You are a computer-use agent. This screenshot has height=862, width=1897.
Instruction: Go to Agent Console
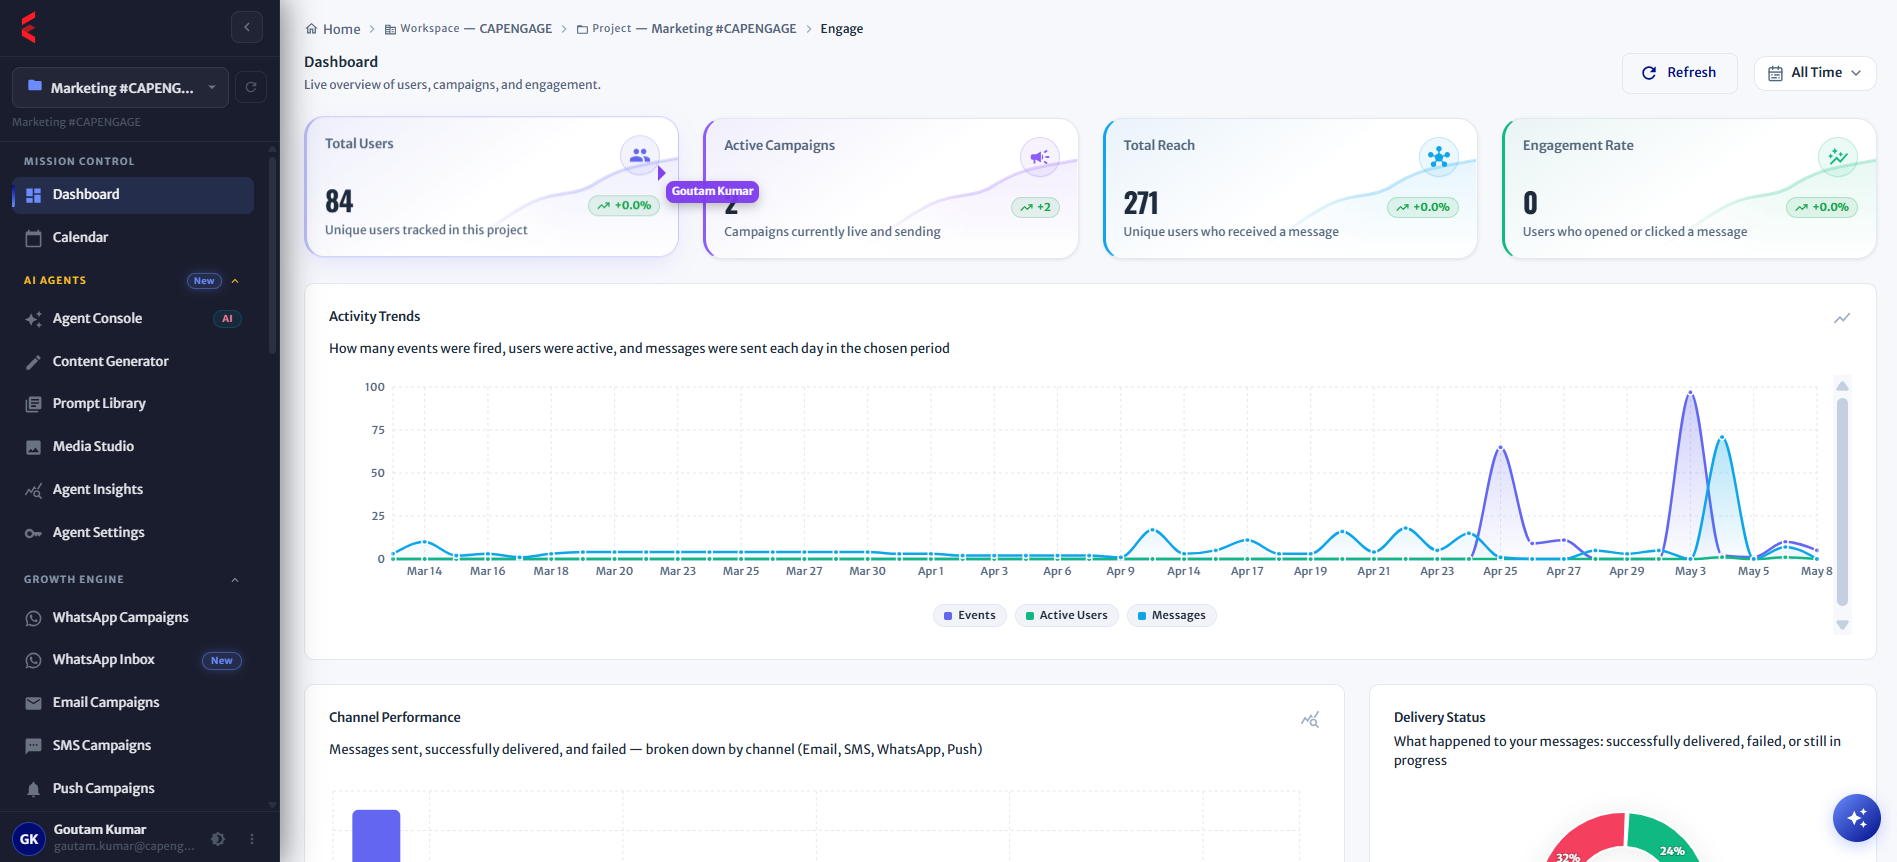[133, 319]
